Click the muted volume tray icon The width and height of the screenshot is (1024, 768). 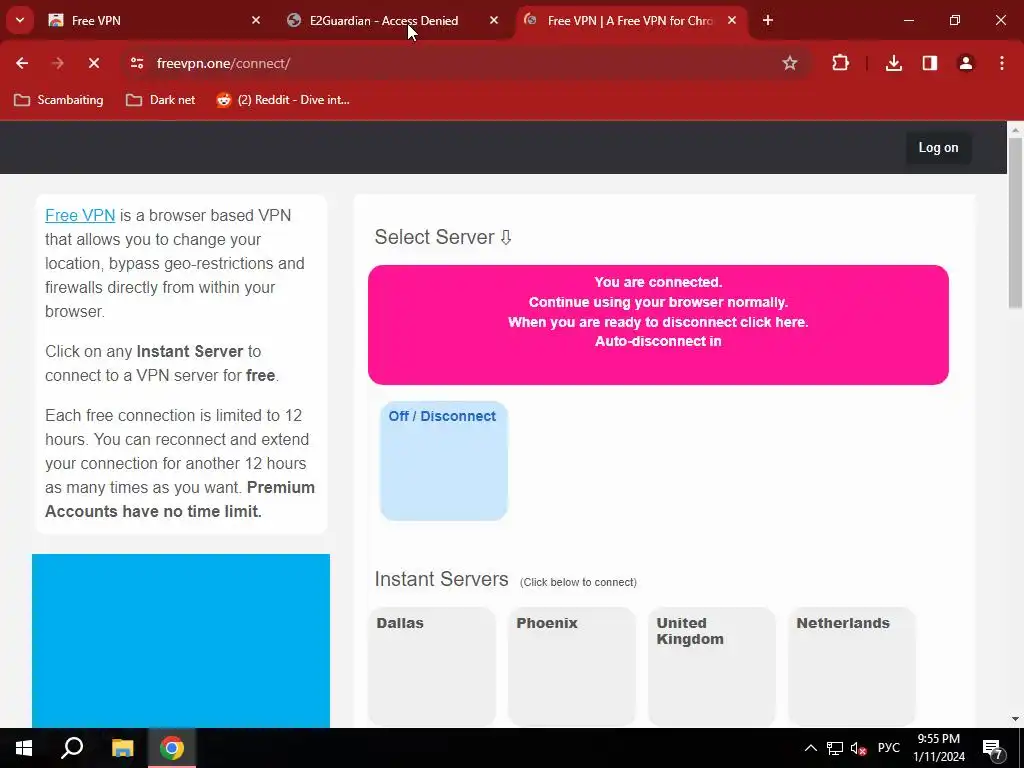click(858, 748)
